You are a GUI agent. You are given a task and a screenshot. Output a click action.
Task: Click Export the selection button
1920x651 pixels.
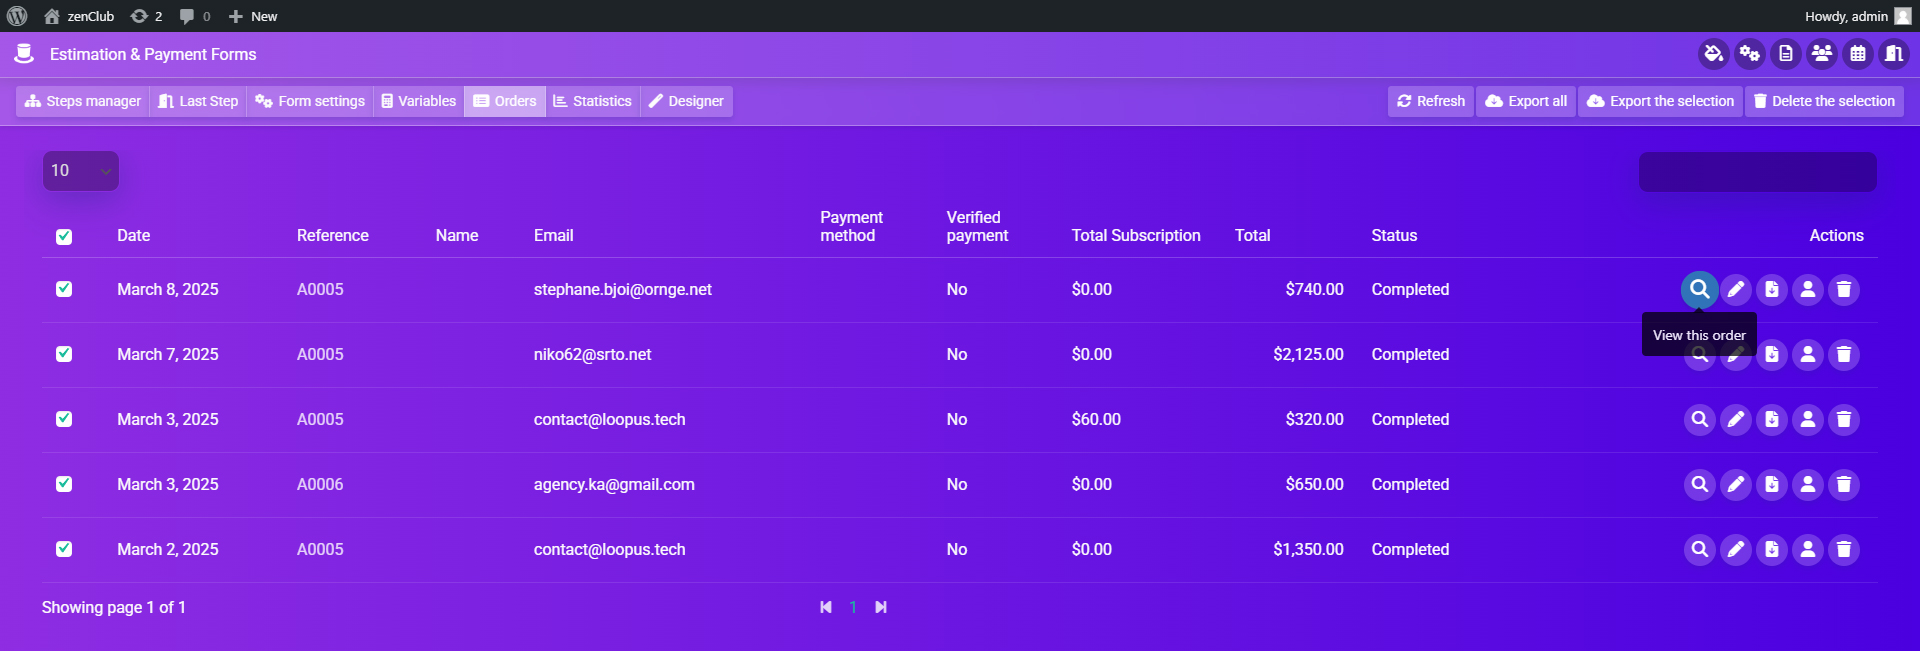[1660, 101]
